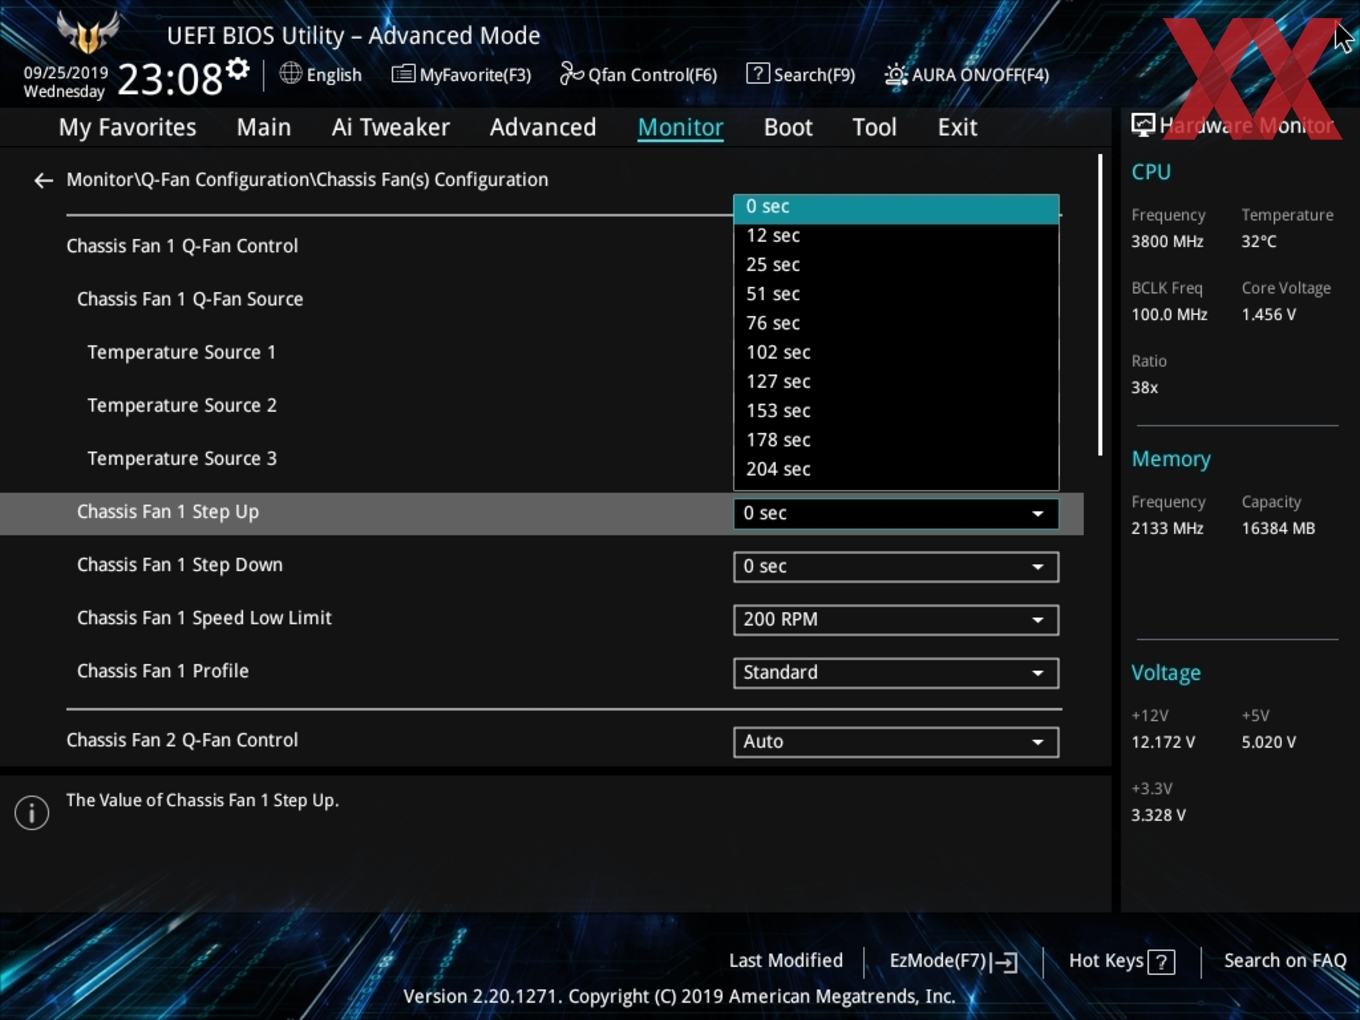Open the Ai Tweaker tab
The width and height of the screenshot is (1360, 1020).
pos(391,127)
